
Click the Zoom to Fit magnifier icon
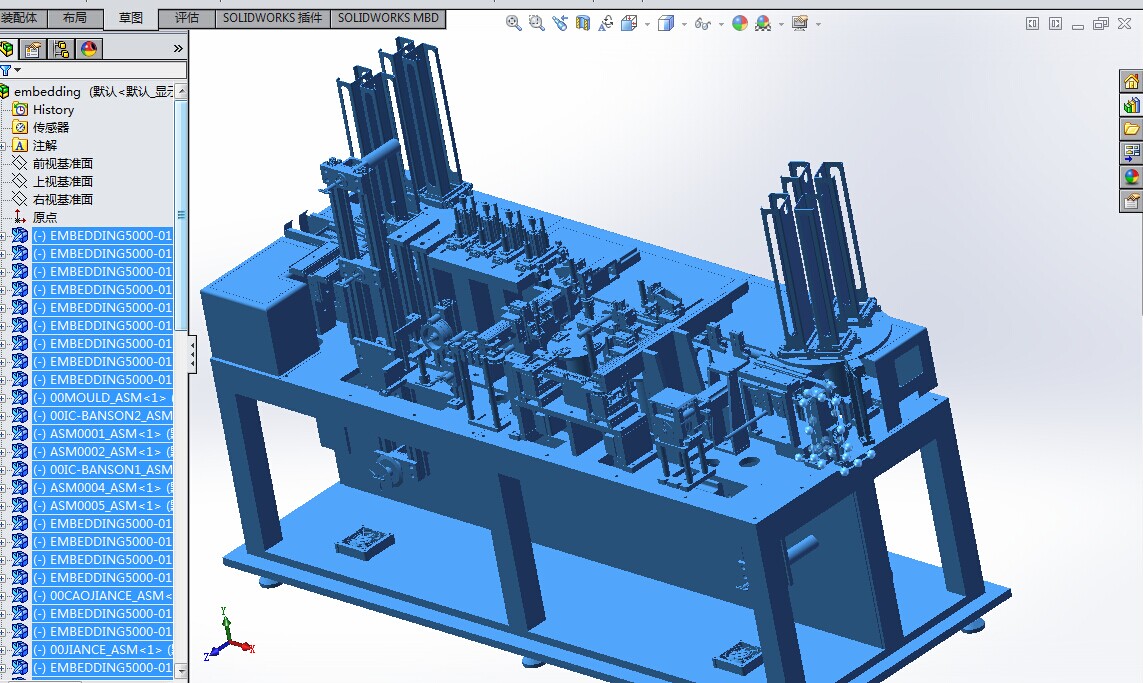pos(514,23)
